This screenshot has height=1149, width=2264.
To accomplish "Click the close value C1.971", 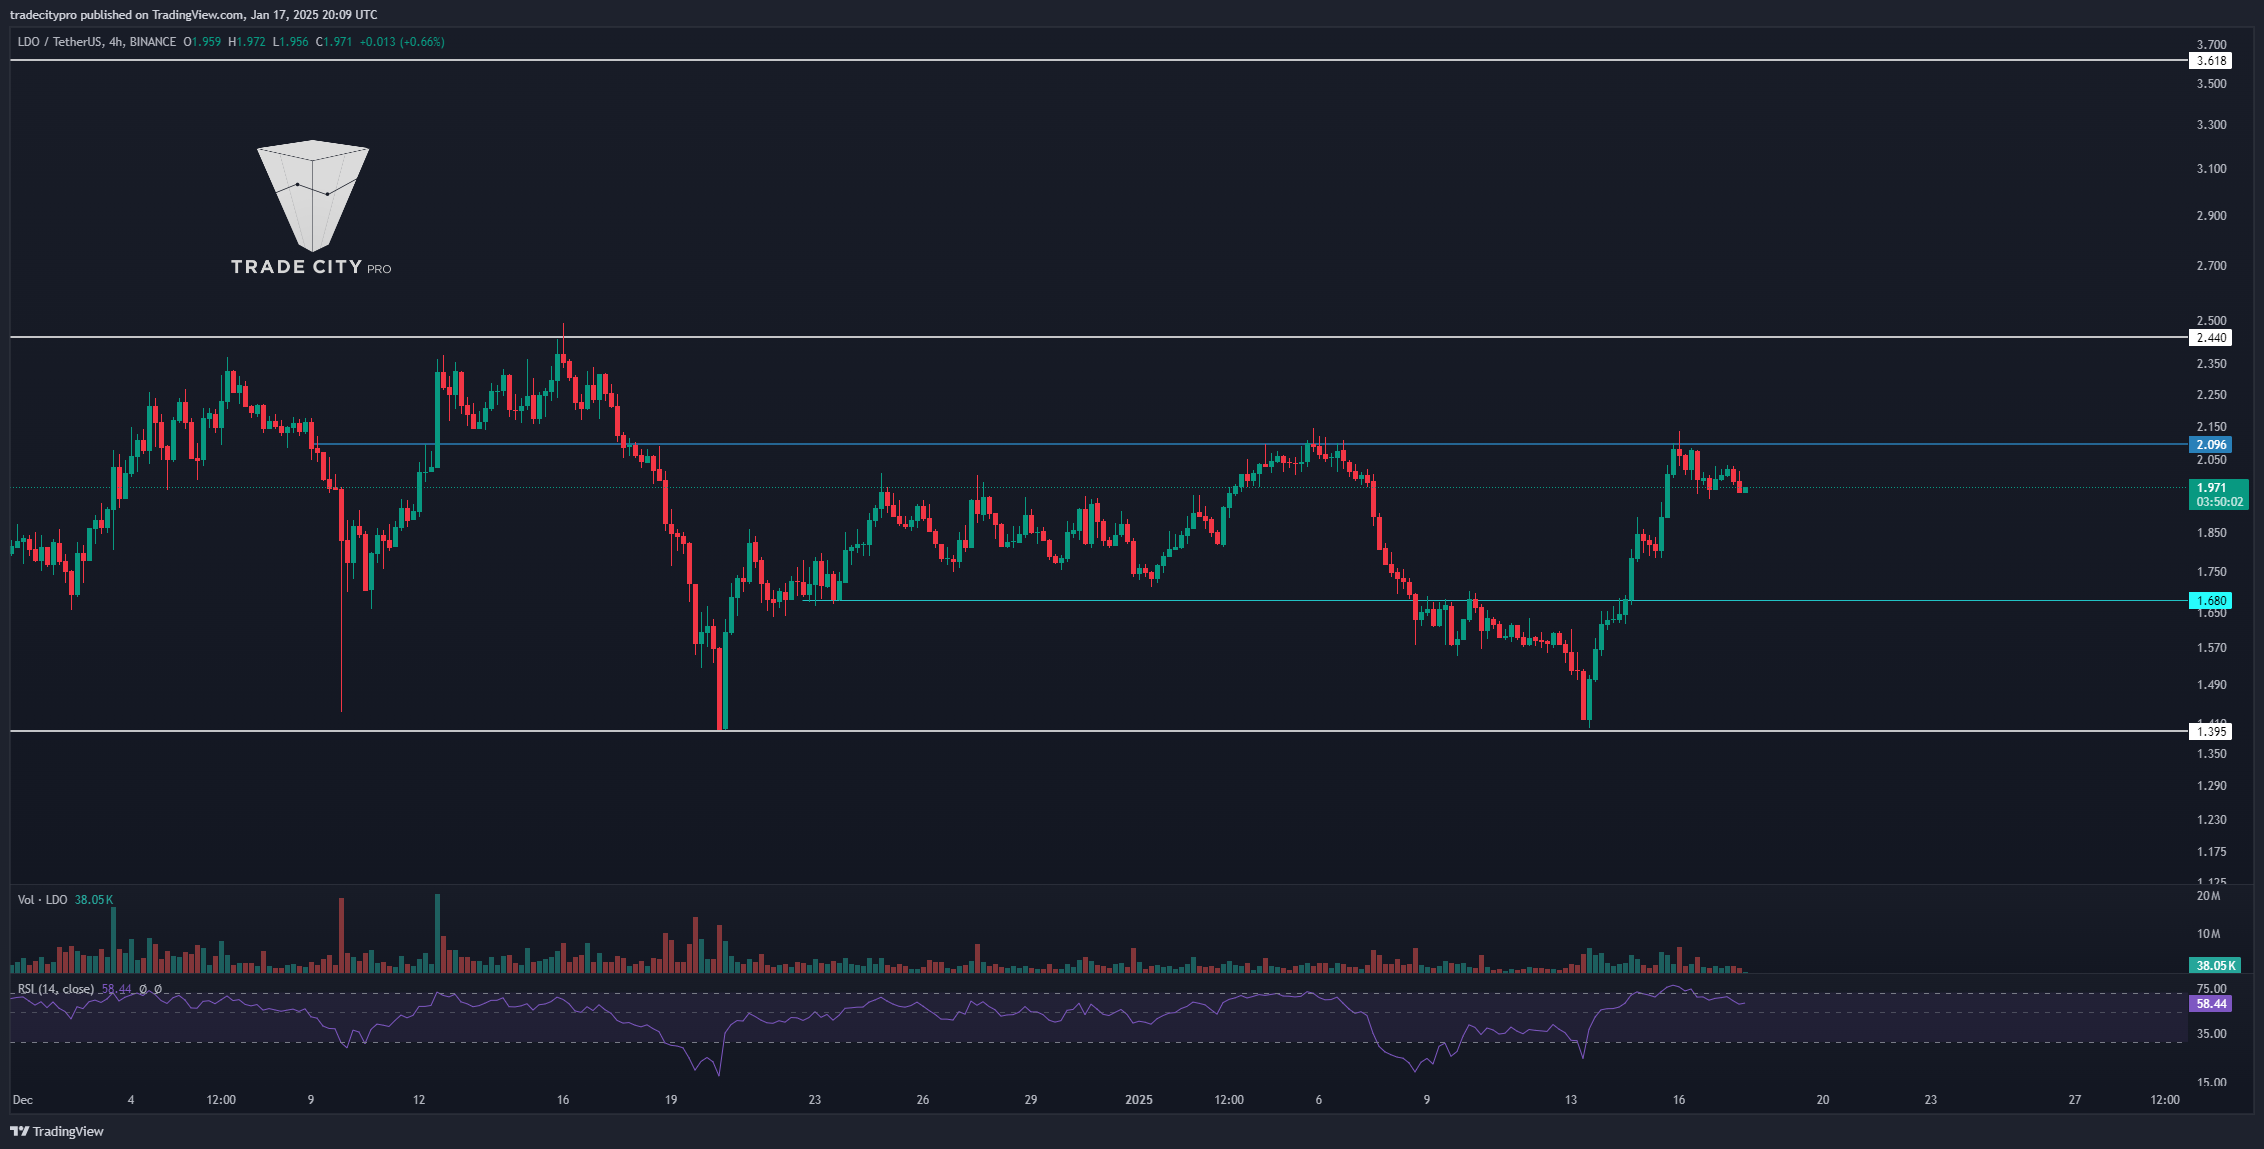I will [334, 42].
